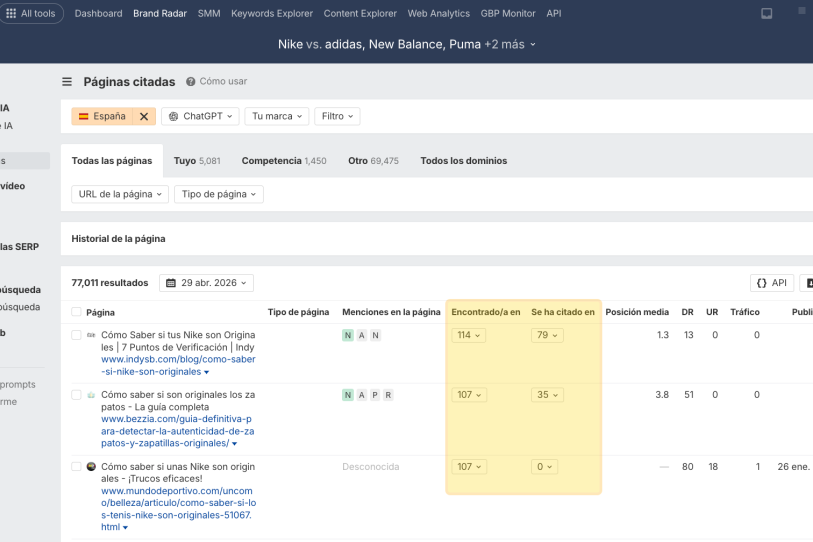Click the N mention badge in first row
The width and height of the screenshot is (813, 542).
(347, 335)
